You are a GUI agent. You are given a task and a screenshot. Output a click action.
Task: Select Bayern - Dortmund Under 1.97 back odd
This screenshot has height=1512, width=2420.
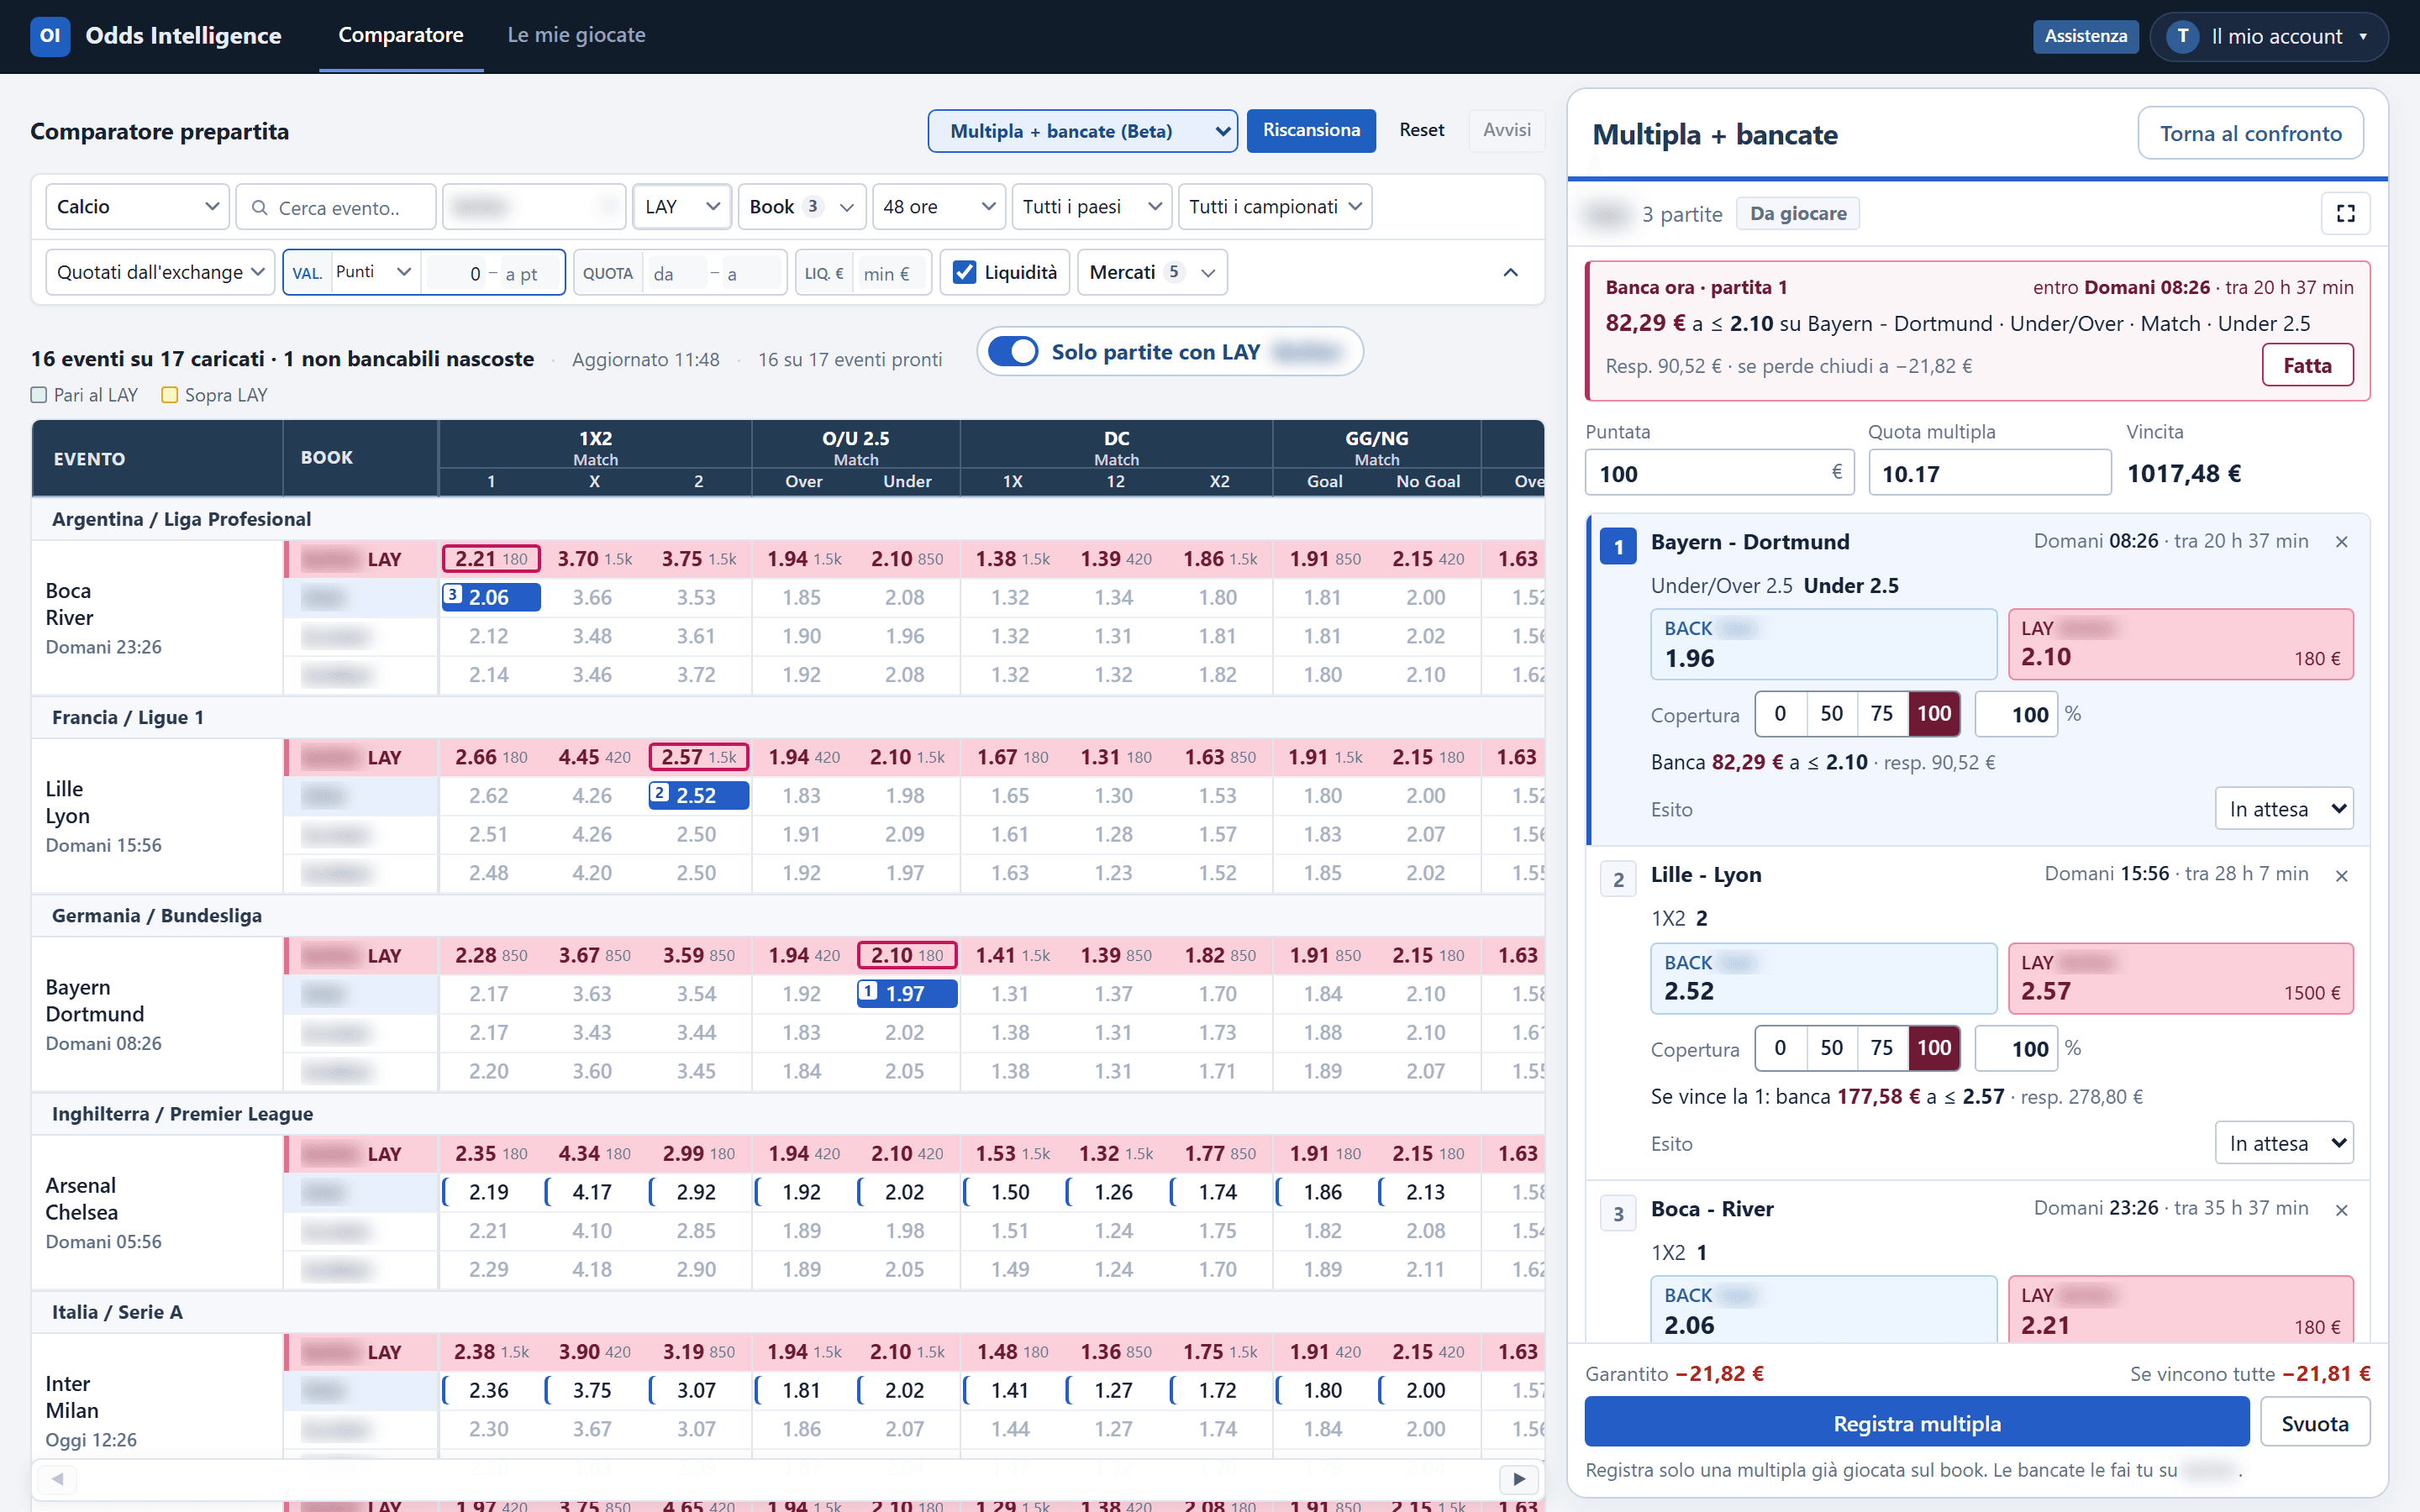pyautogui.click(x=907, y=993)
